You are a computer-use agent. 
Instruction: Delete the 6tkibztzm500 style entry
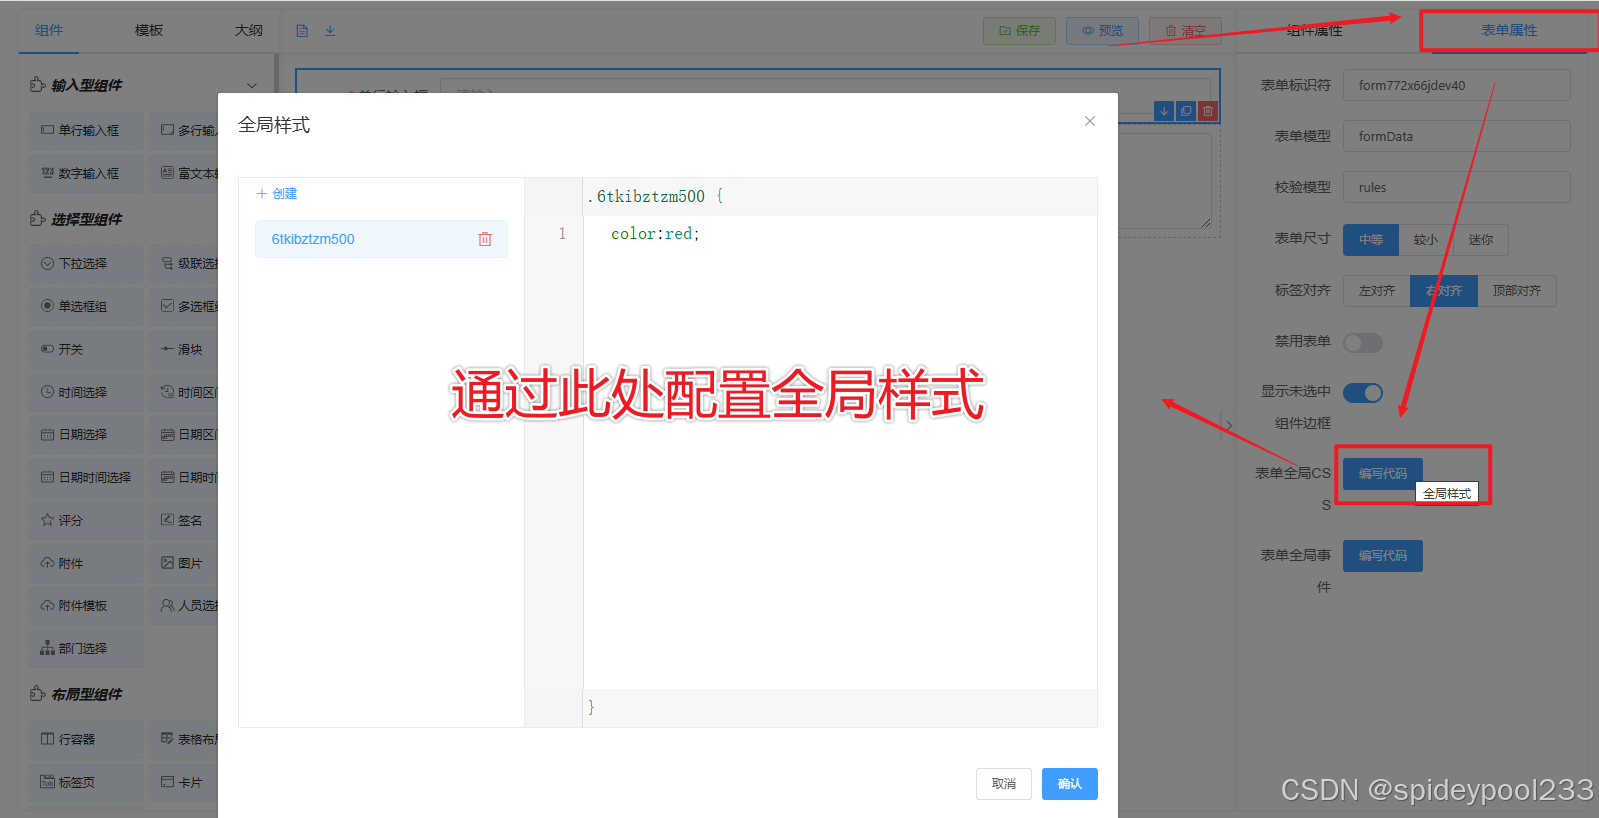point(485,239)
